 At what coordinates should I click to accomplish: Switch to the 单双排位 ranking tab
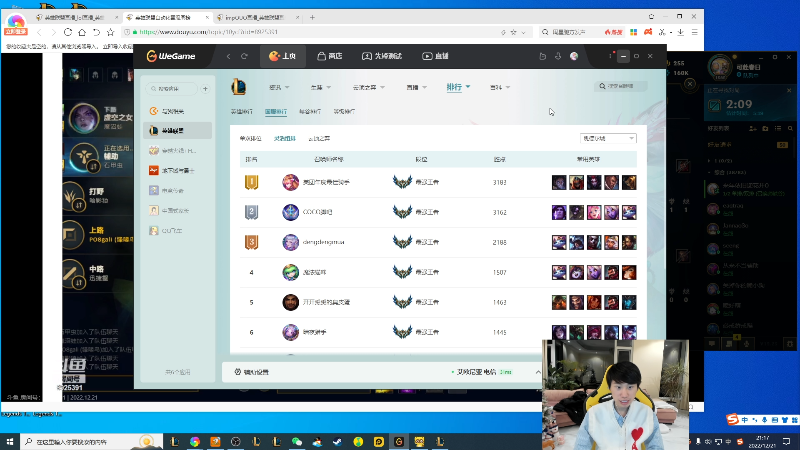point(251,138)
